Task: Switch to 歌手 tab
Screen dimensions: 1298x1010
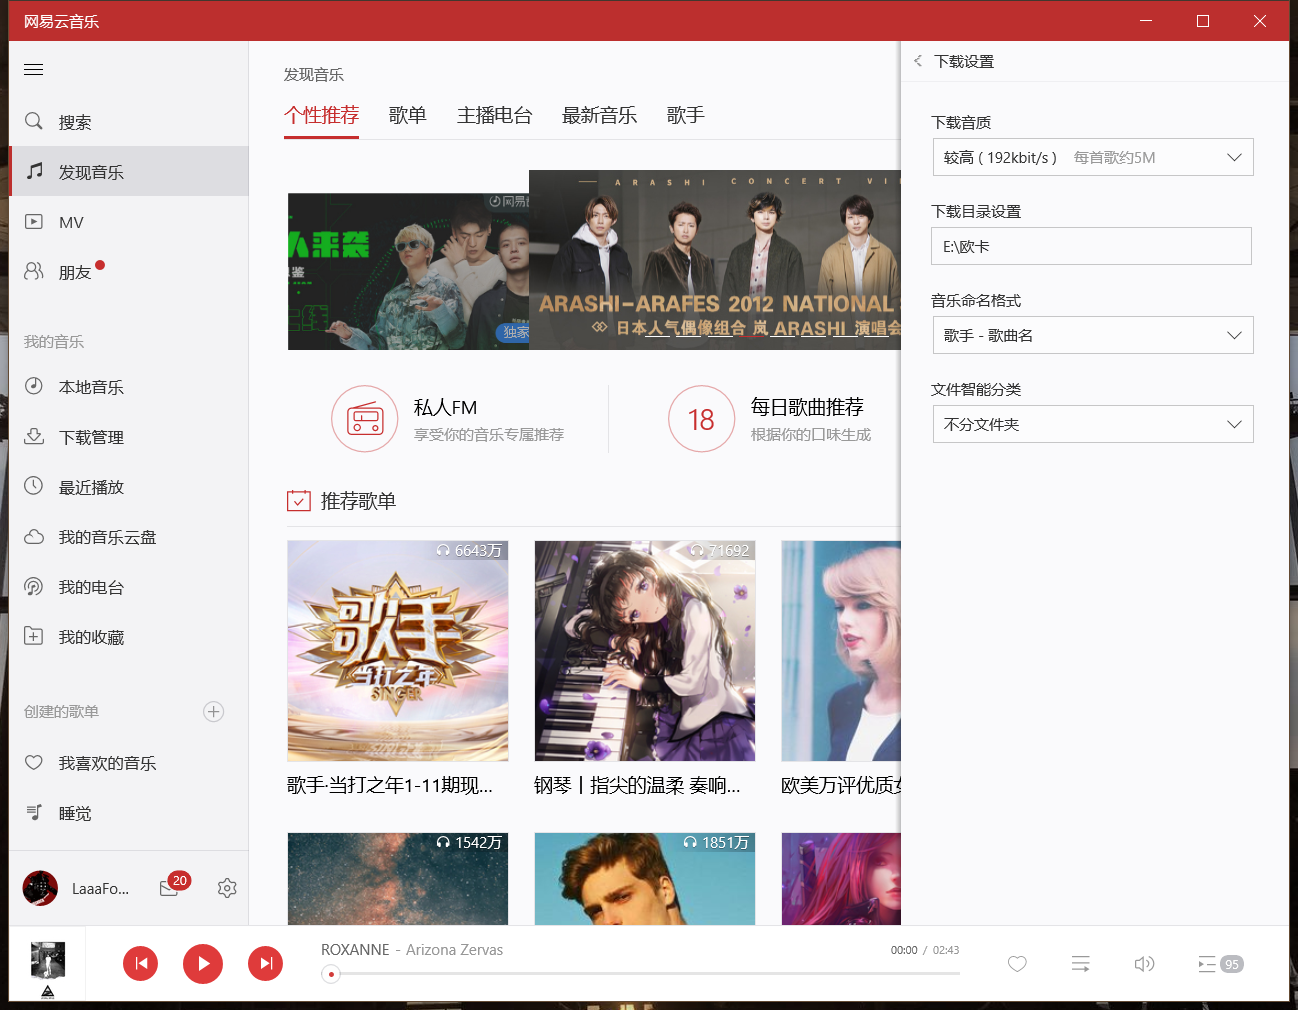Action: click(685, 116)
